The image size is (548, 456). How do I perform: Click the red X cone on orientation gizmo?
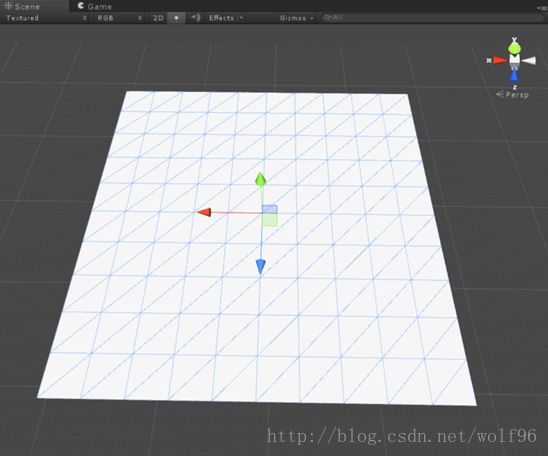point(500,60)
